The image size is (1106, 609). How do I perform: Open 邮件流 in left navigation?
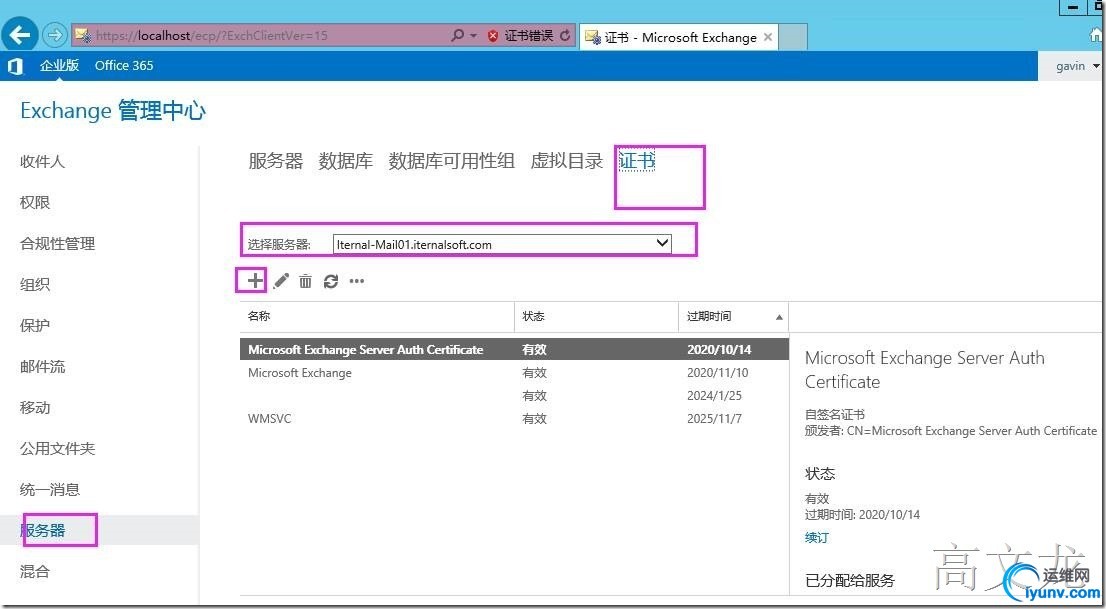pos(42,366)
